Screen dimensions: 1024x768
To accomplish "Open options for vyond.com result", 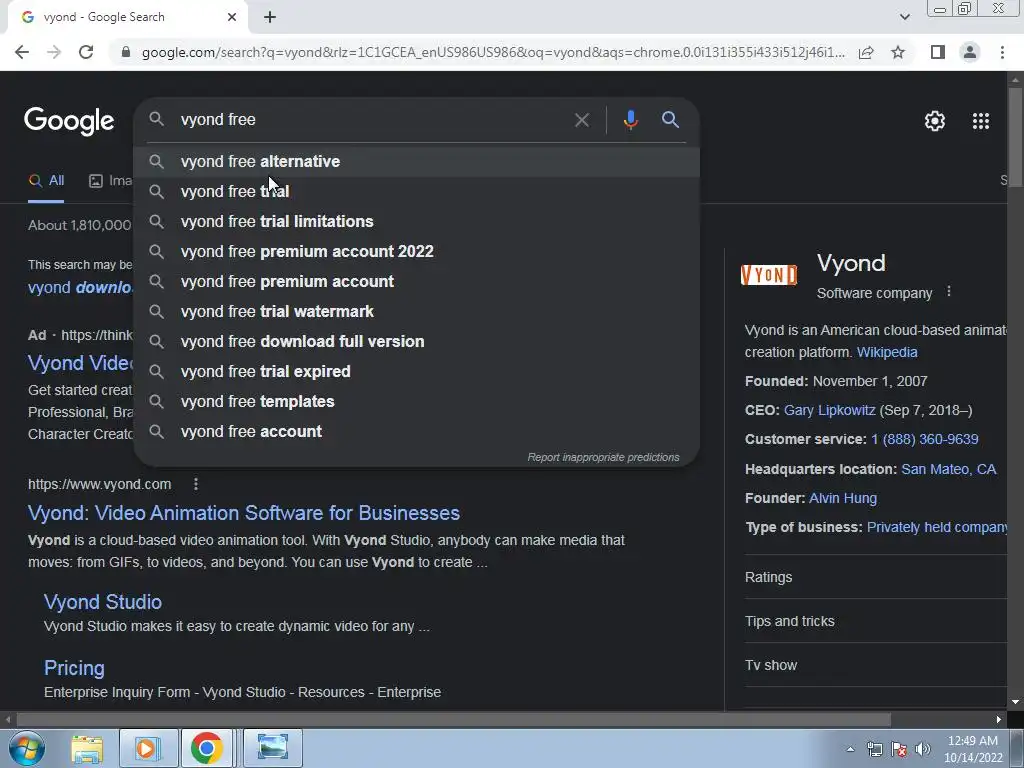I will click(196, 484).
